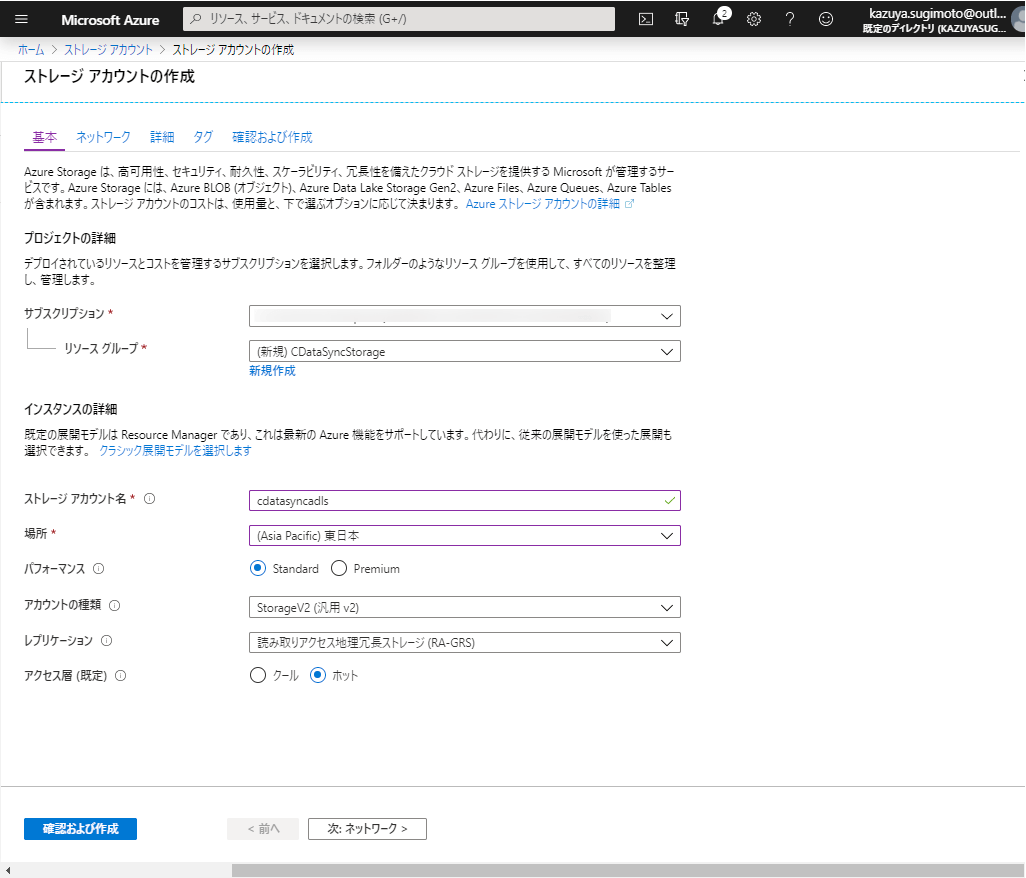Open the feedback smiley icon

826,19
